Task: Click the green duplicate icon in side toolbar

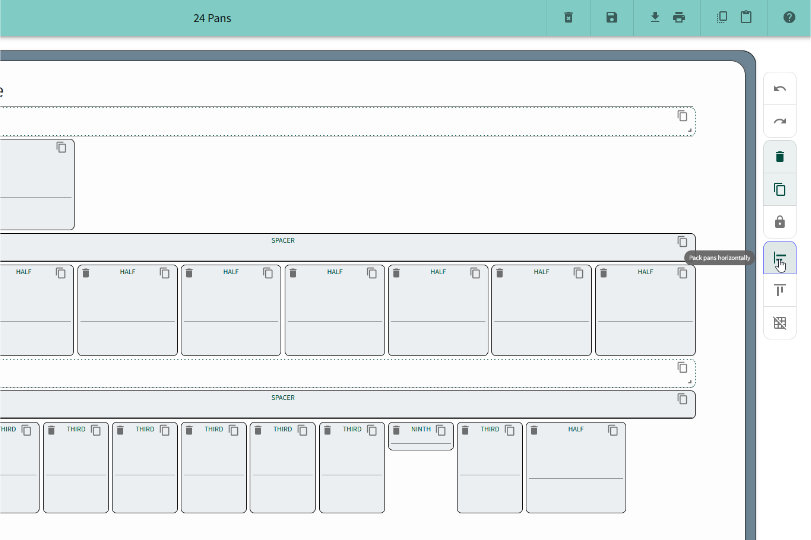Action: click(780, 189)
